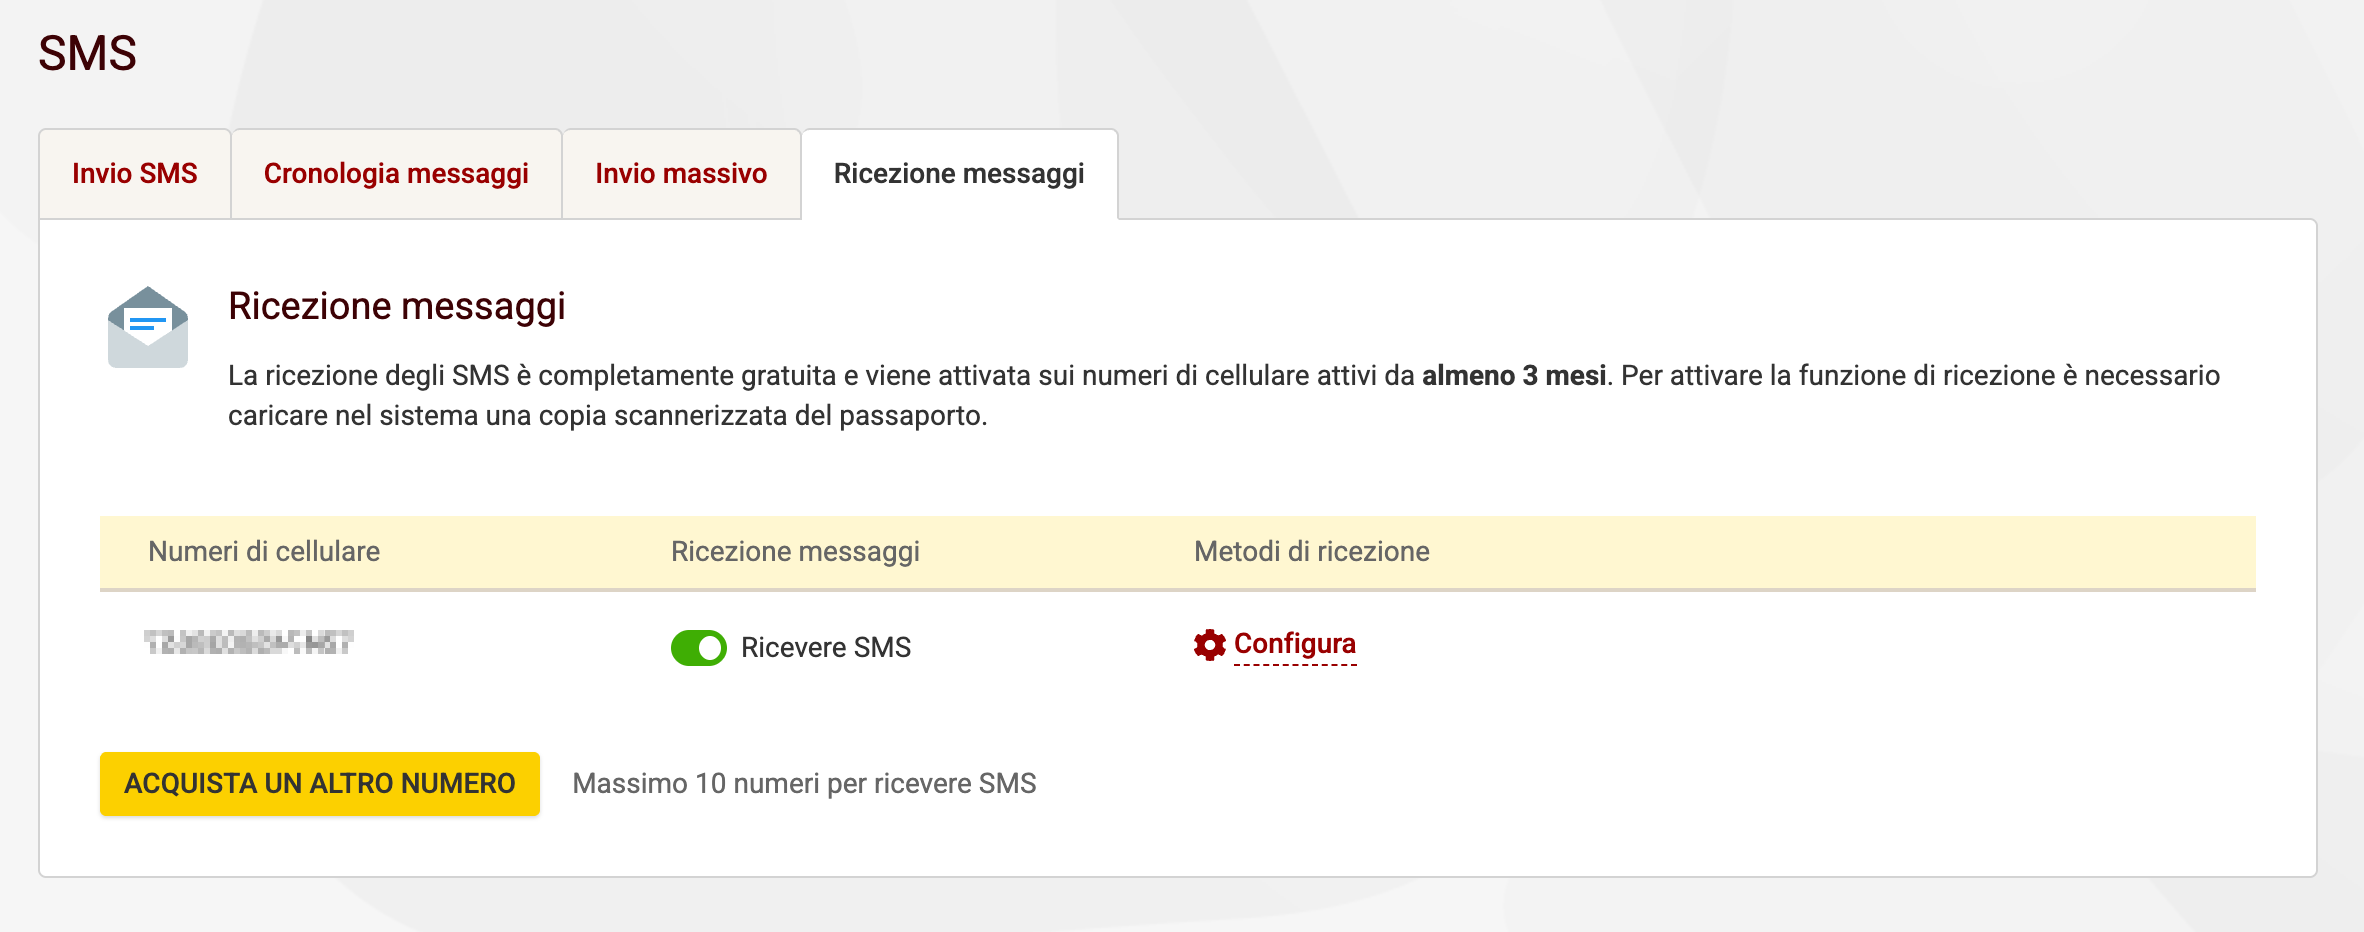Go to the Invio massivo tab
The height and width of the screenshot is (932, 2364).
[x=680, y=172]
